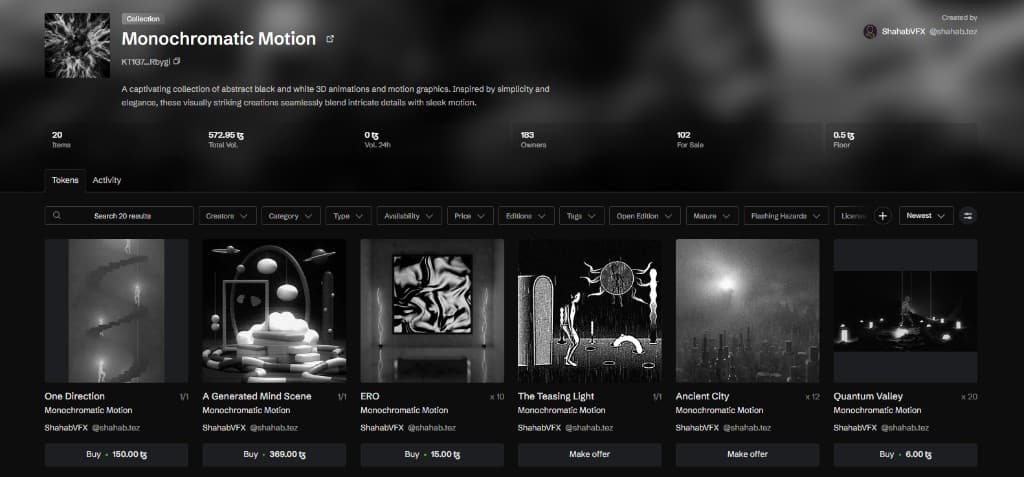Screen dimensions: 1024x477
Task: Click the 572.95 Total Vol. stat
Action: 227,139
